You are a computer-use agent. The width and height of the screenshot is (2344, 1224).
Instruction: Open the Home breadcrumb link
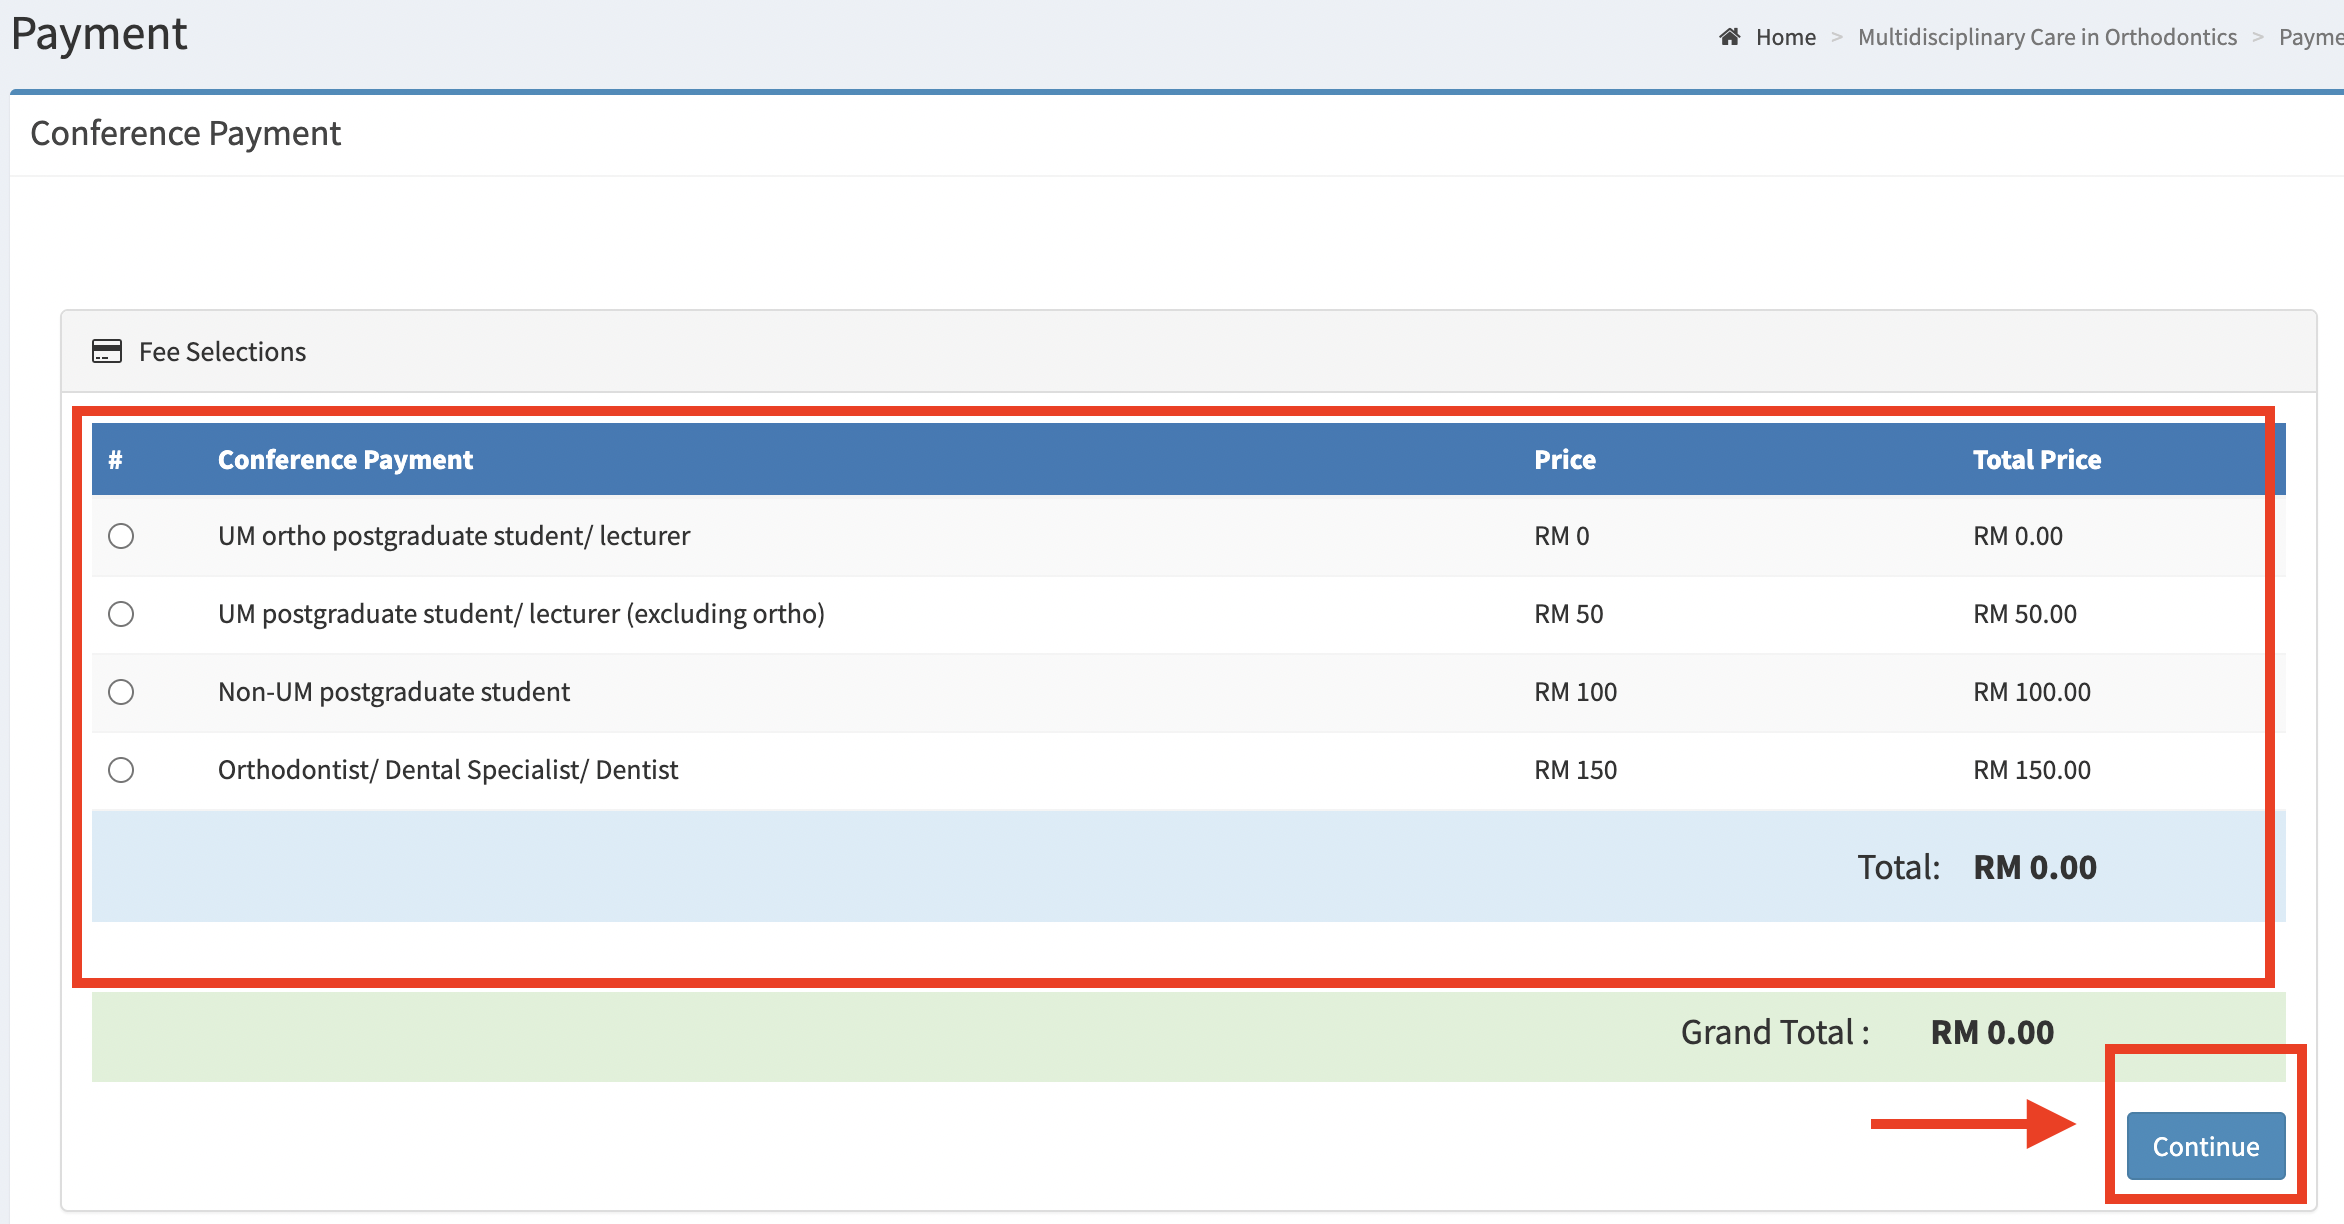(x=1785, y=37)
